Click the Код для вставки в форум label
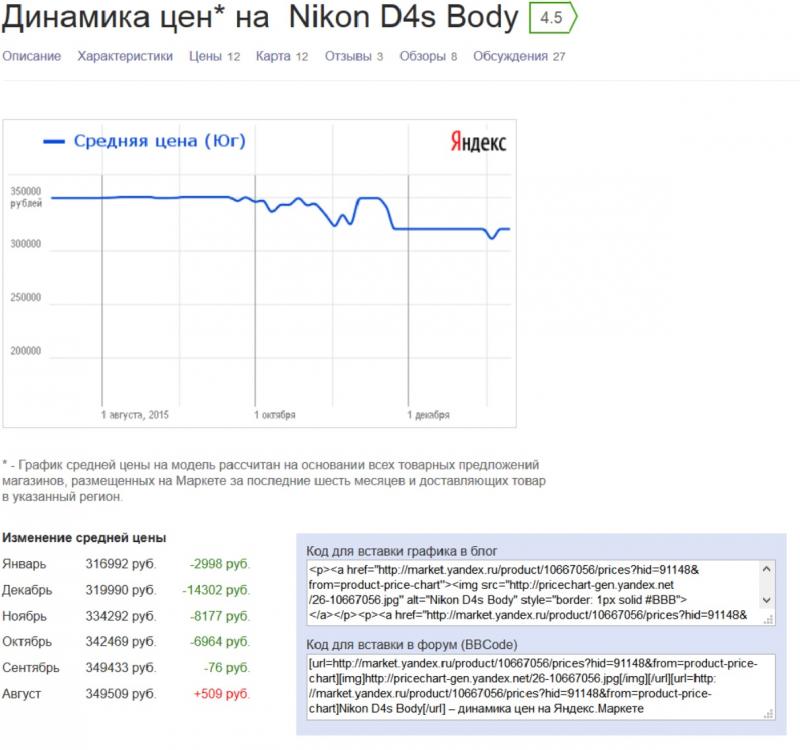The image size is (800, 750). click(x=412, y=645)
